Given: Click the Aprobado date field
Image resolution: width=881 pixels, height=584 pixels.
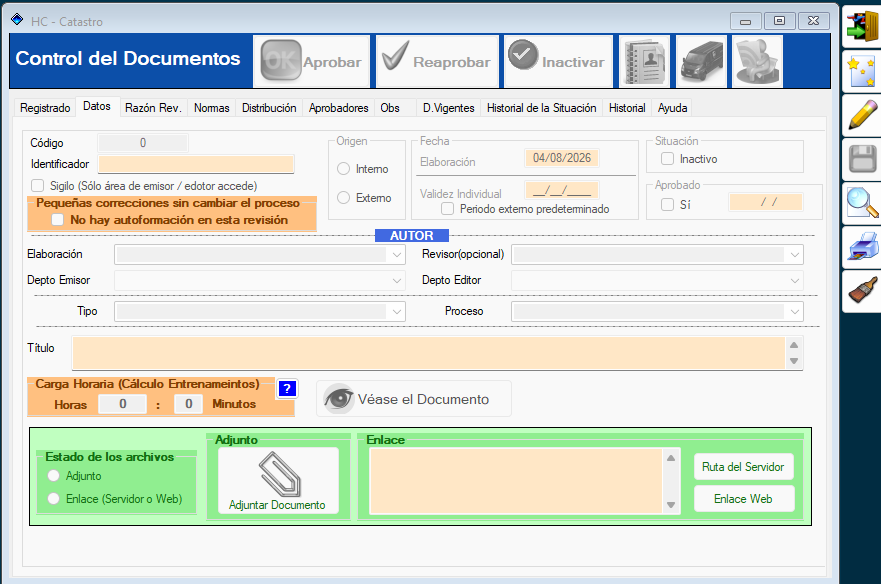Looking at the screenshot, I should pyautogui.click(x=766, y=202).
